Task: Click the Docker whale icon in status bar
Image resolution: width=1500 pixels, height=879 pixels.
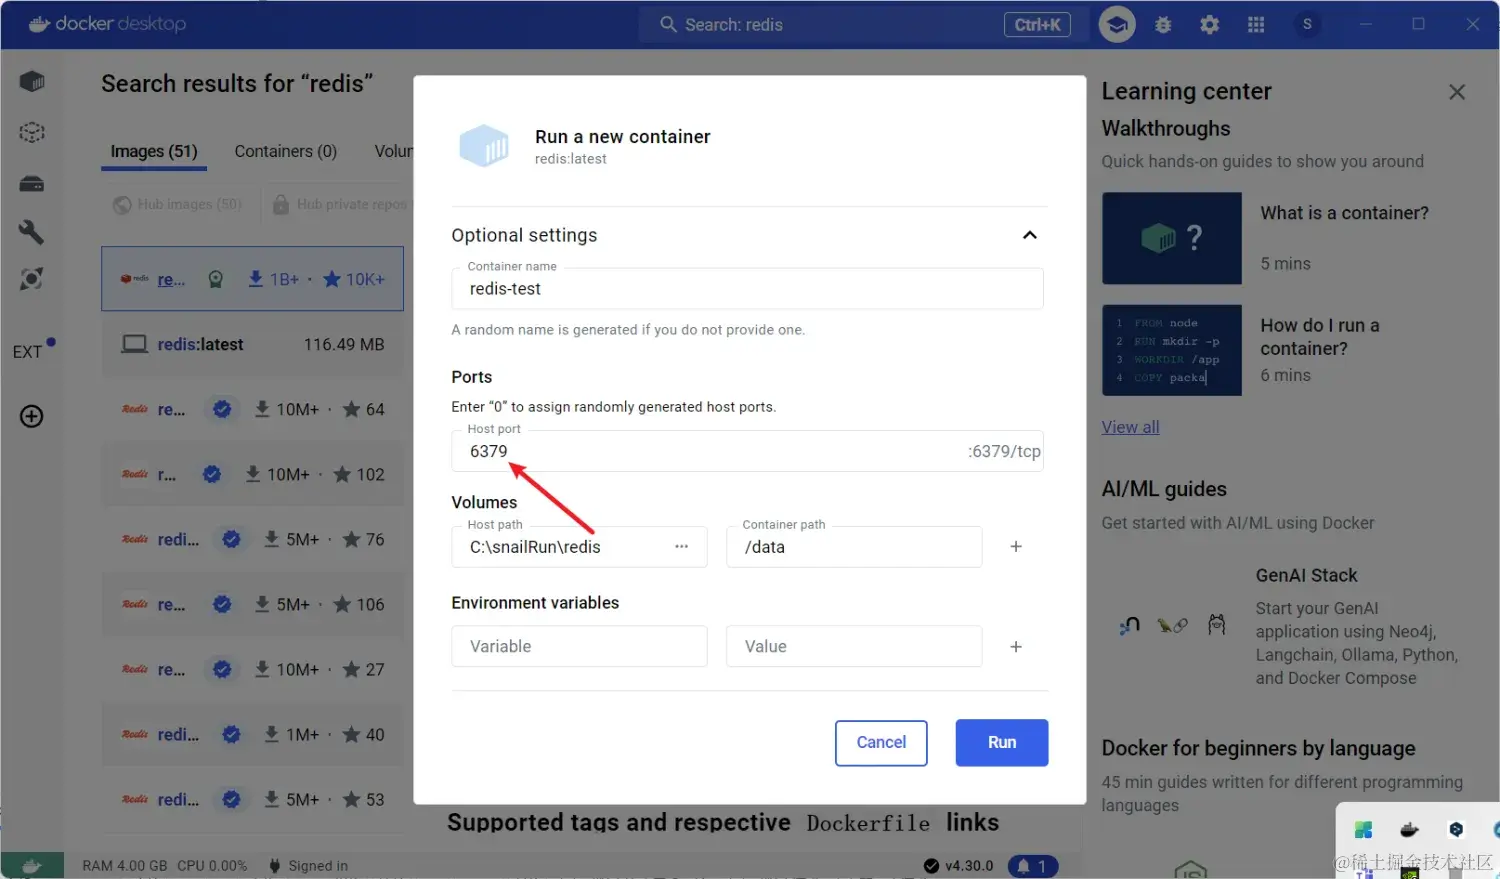Action: [32, 866]
